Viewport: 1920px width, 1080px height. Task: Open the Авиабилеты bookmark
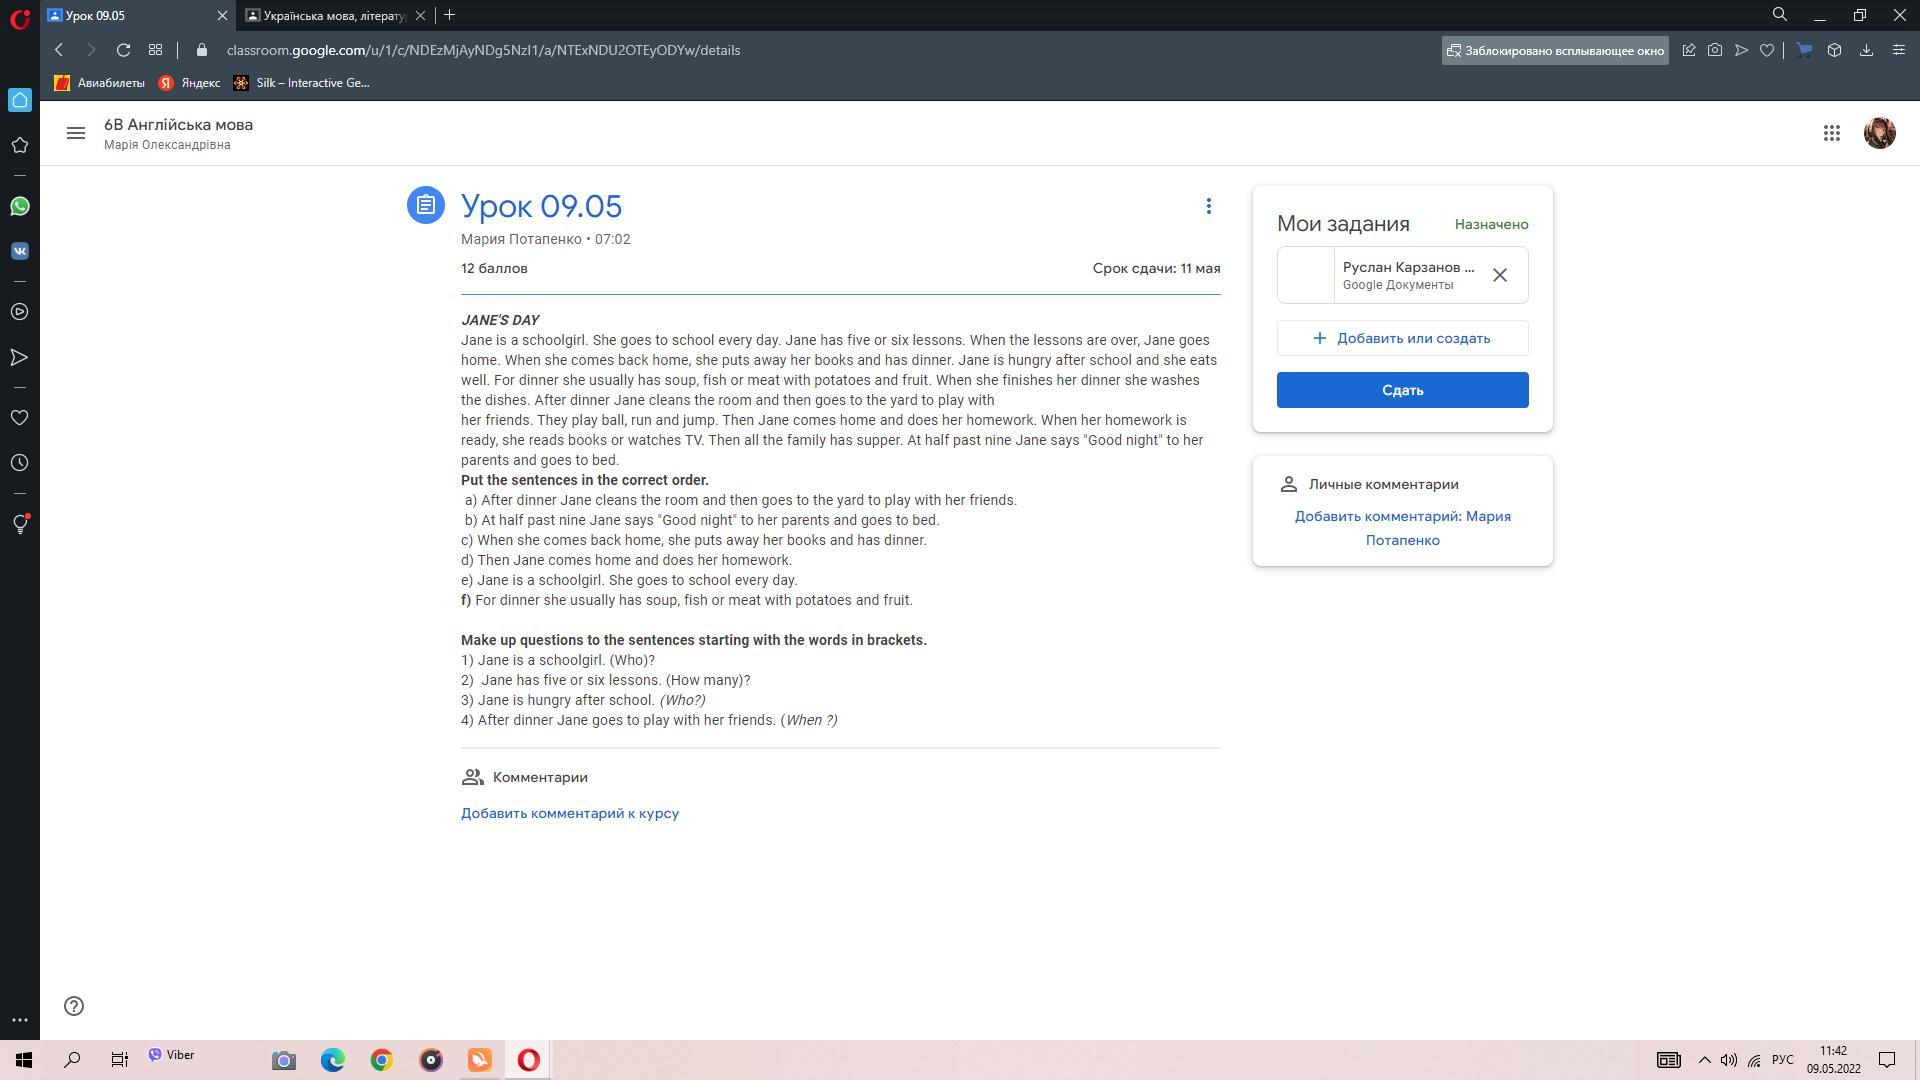point(100,83)
